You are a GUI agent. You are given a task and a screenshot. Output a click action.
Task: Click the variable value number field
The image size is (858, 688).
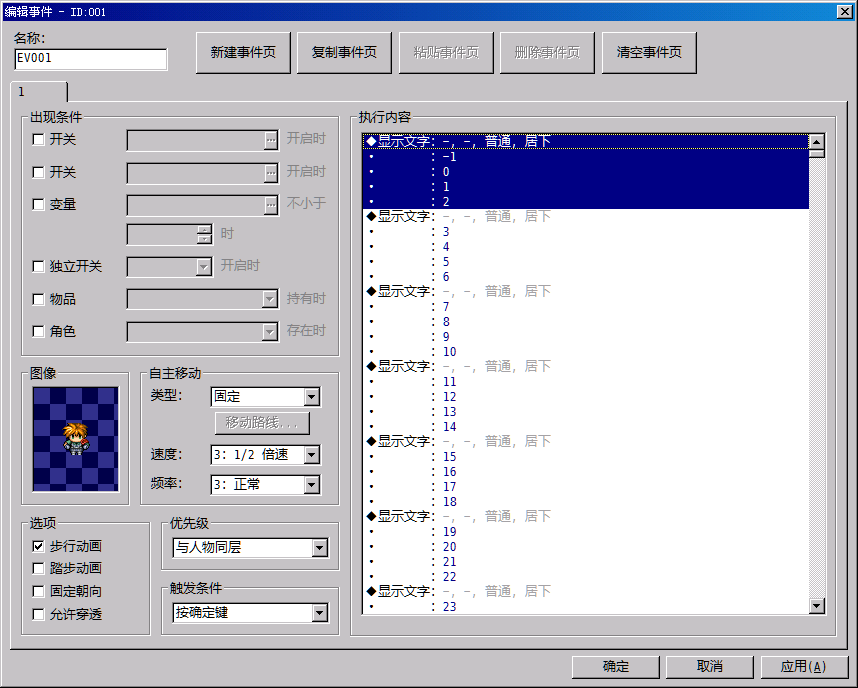click(x=162, y=235)
